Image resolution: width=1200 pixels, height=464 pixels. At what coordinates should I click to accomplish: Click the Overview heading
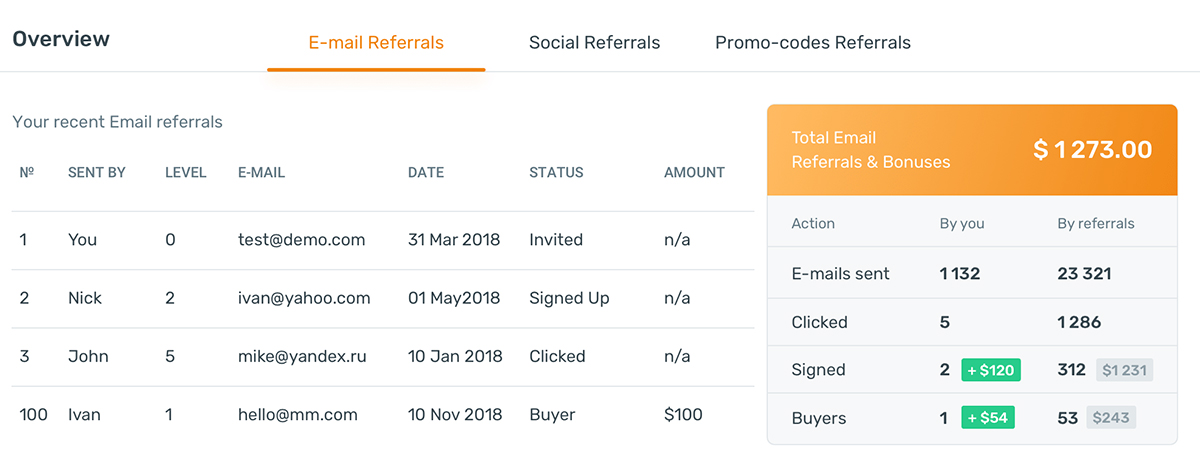pyautogui.click(x=61, y=40)
